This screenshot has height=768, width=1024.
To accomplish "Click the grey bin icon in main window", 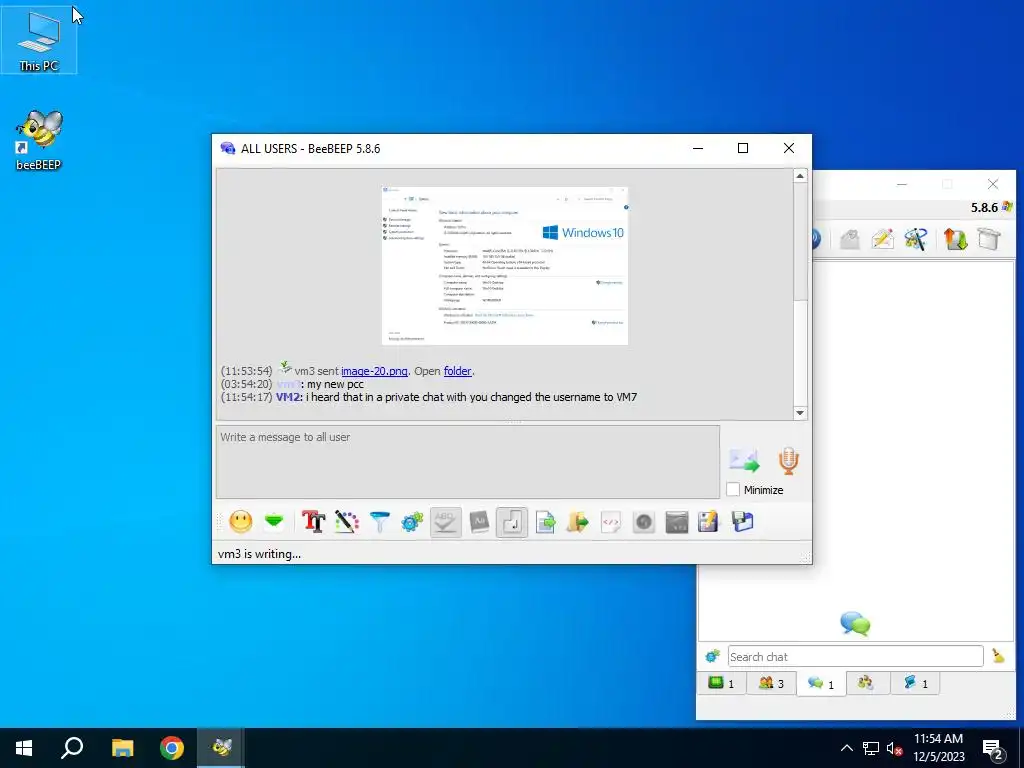I will click(989, 239).
